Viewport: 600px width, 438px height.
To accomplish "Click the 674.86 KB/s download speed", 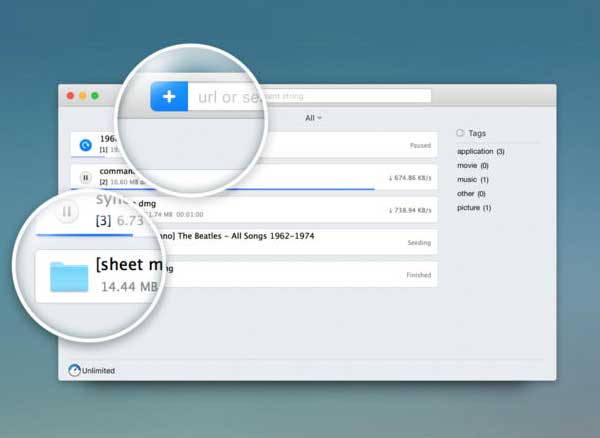I will pyautogui.click(x=409, y=178).
